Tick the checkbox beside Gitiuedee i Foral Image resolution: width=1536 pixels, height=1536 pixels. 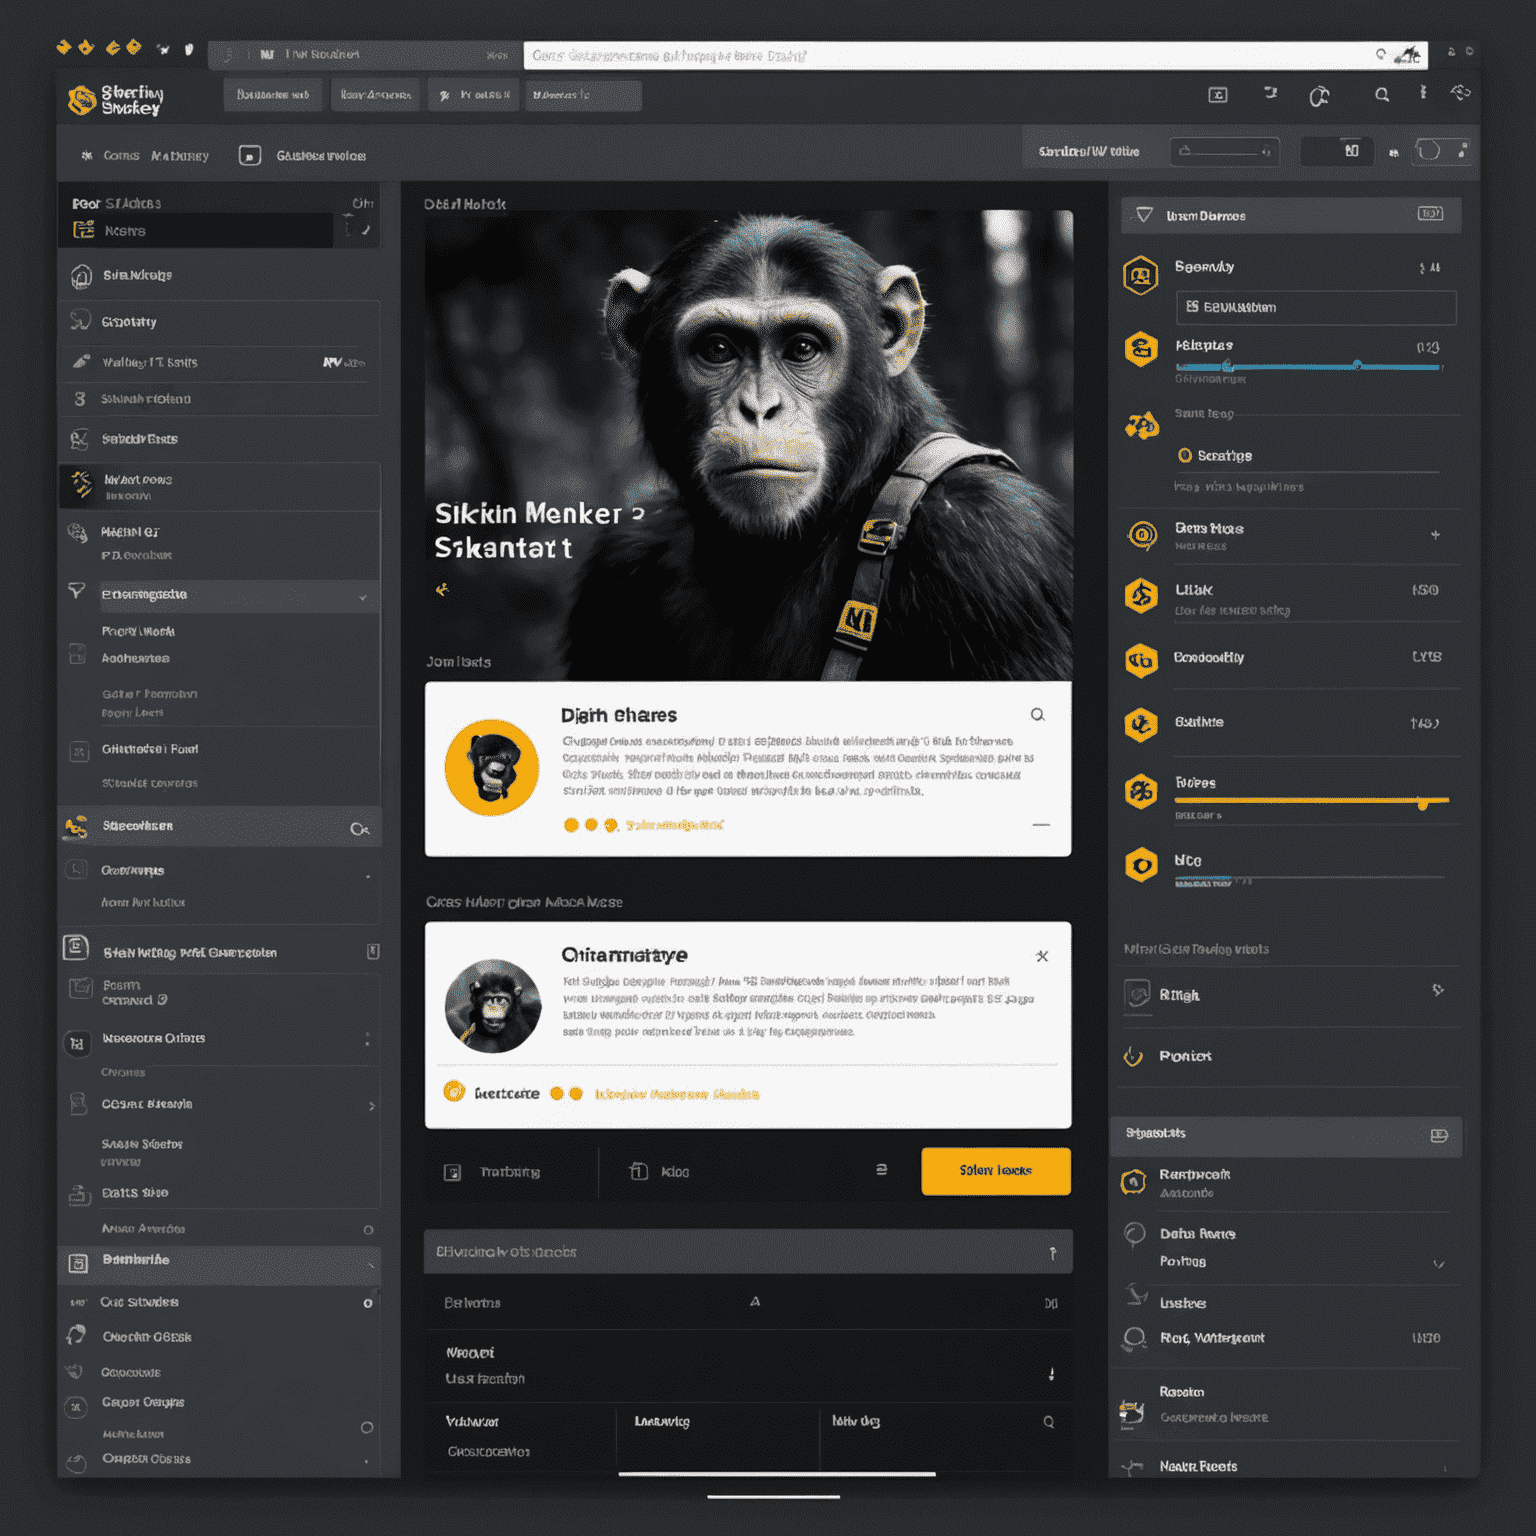(x=79, y=752)
